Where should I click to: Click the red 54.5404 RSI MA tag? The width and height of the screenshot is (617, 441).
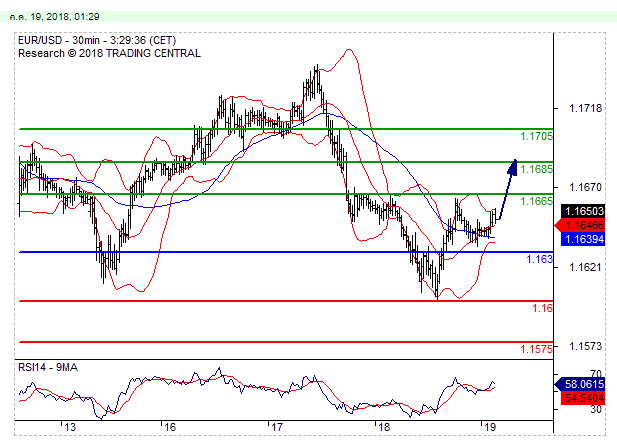point(583,398)
